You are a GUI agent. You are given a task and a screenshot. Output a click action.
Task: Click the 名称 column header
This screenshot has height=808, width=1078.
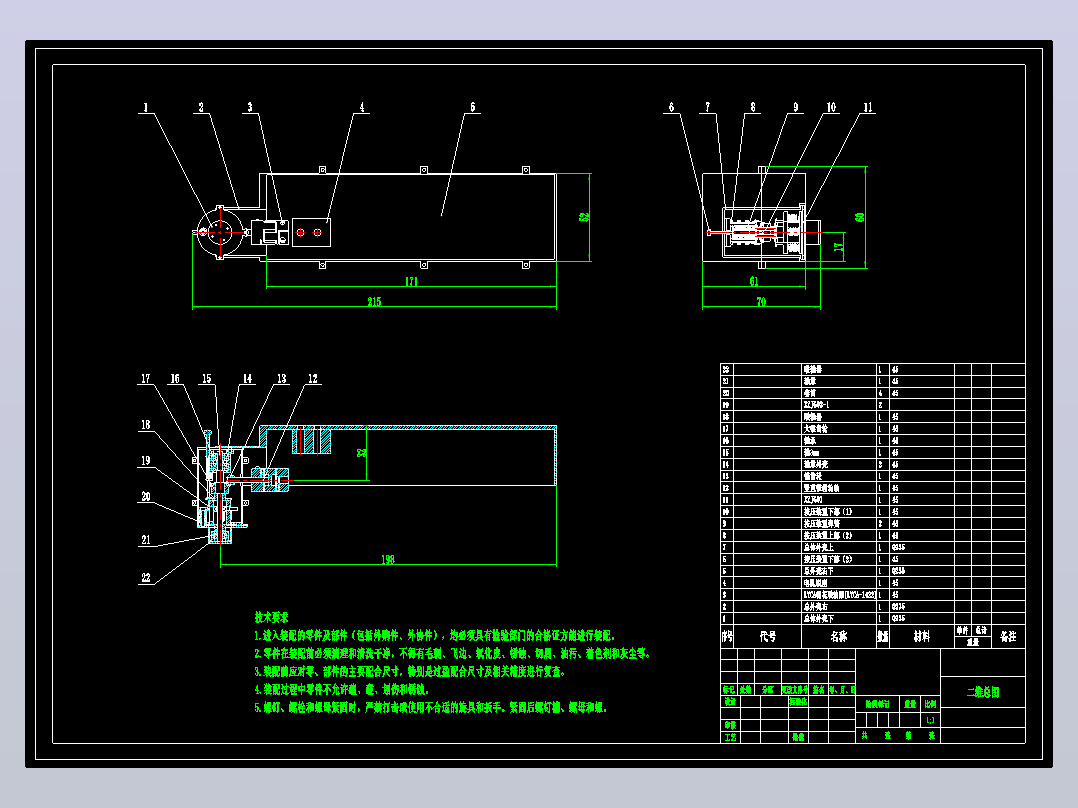click(839, 637)
